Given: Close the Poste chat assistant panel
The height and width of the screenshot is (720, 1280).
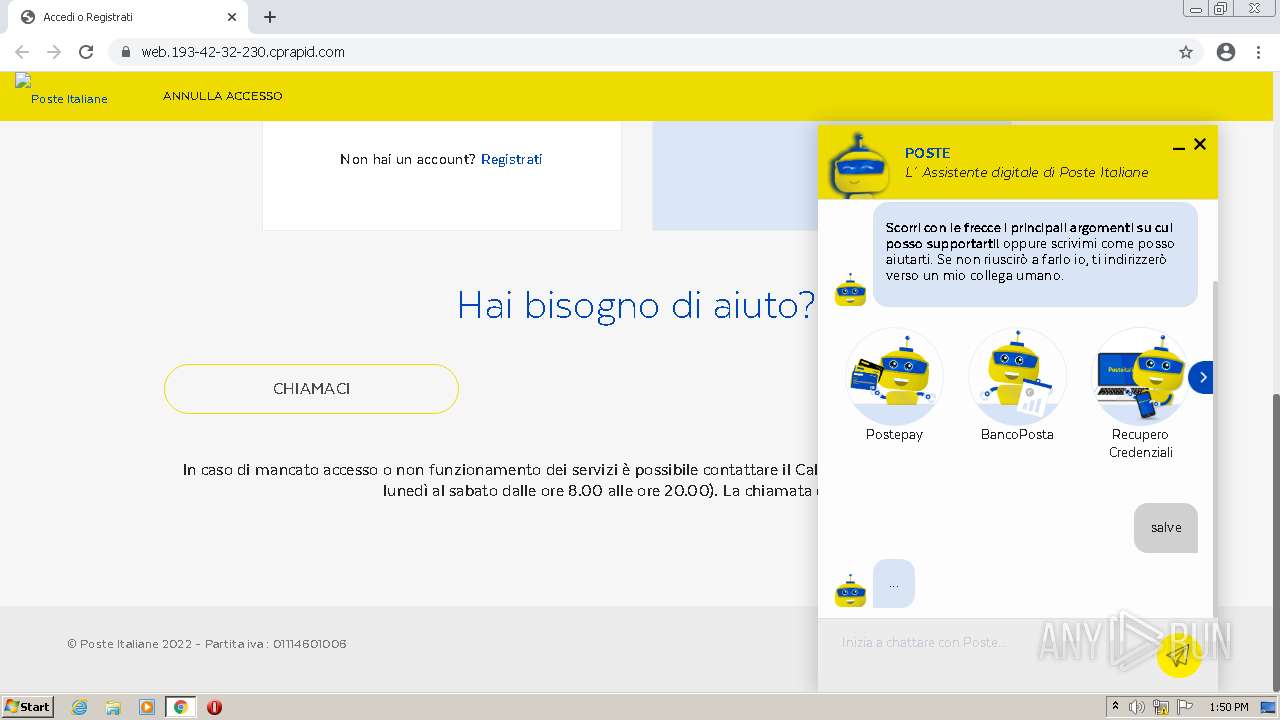Looking at the screenshot, I should pyautogui.click(x=1200, y=144).
